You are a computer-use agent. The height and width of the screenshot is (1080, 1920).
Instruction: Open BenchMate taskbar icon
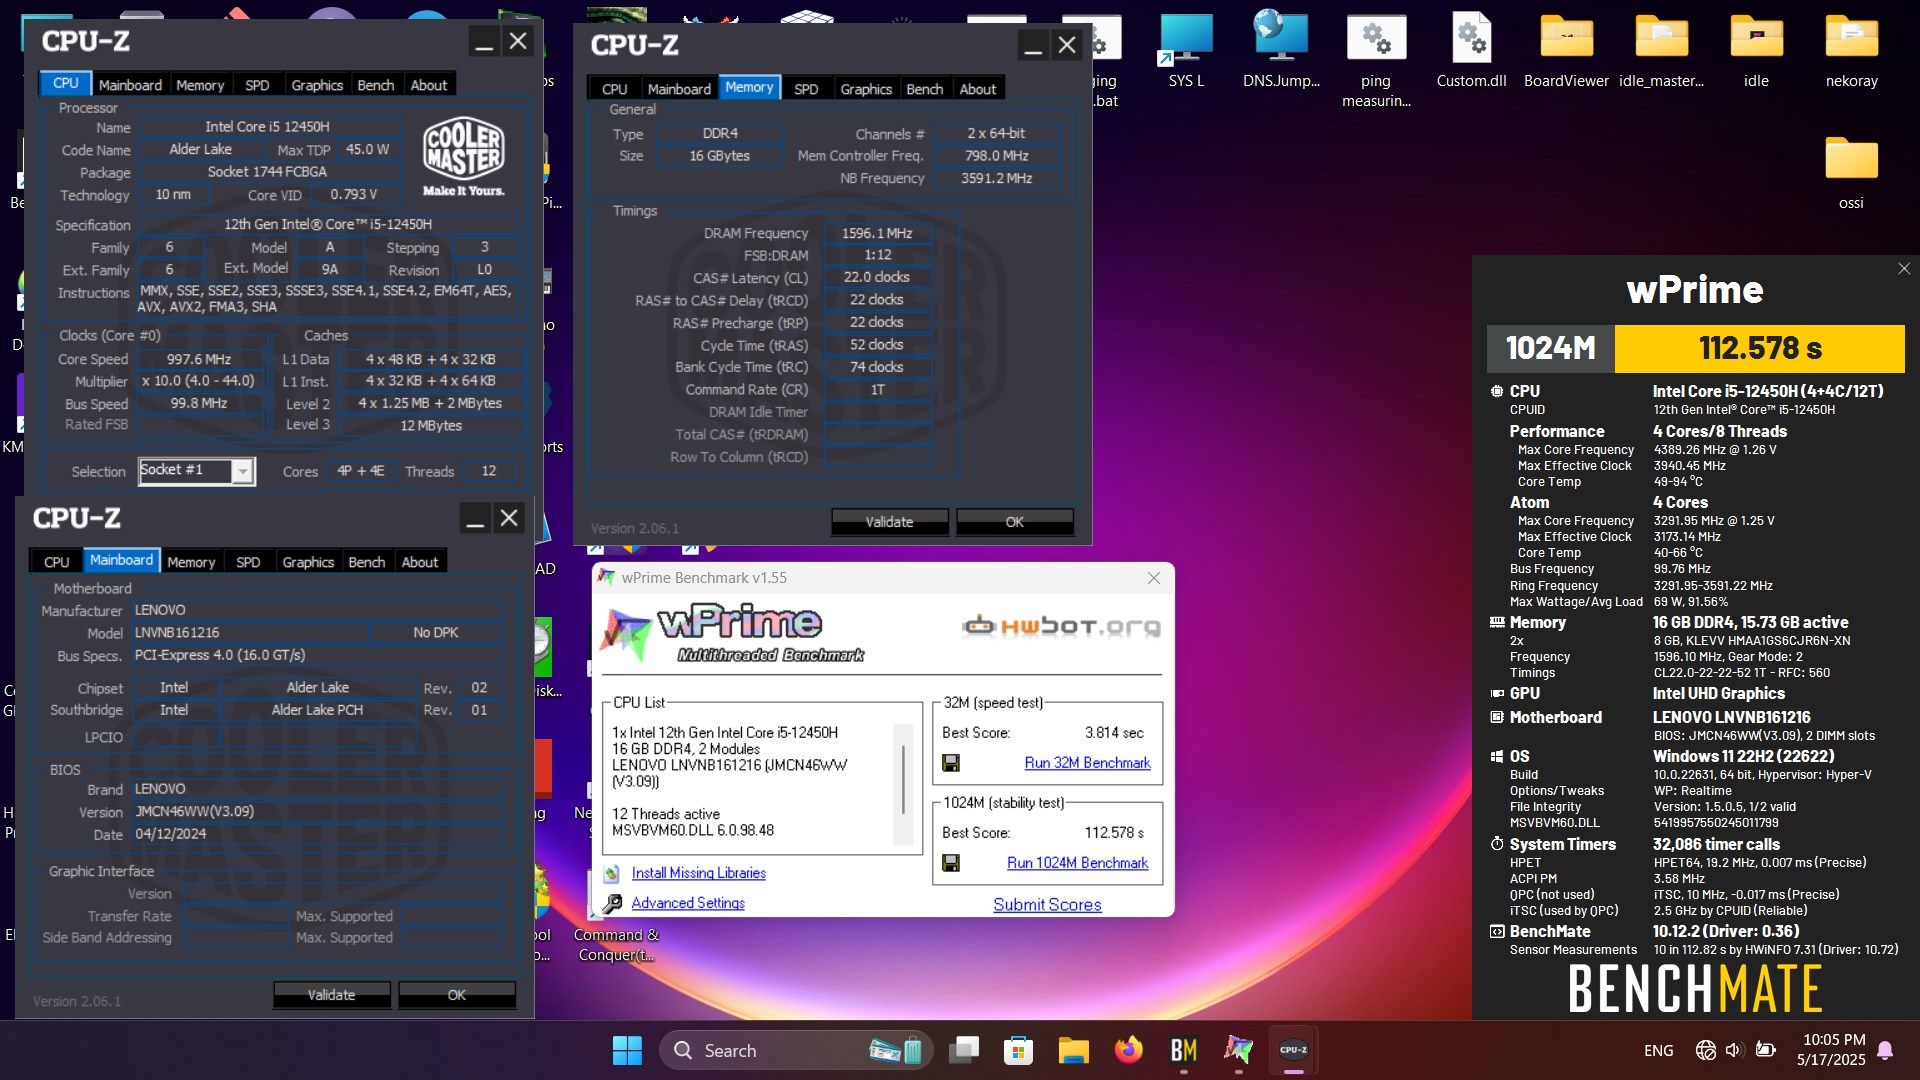click(1183, 1050)
